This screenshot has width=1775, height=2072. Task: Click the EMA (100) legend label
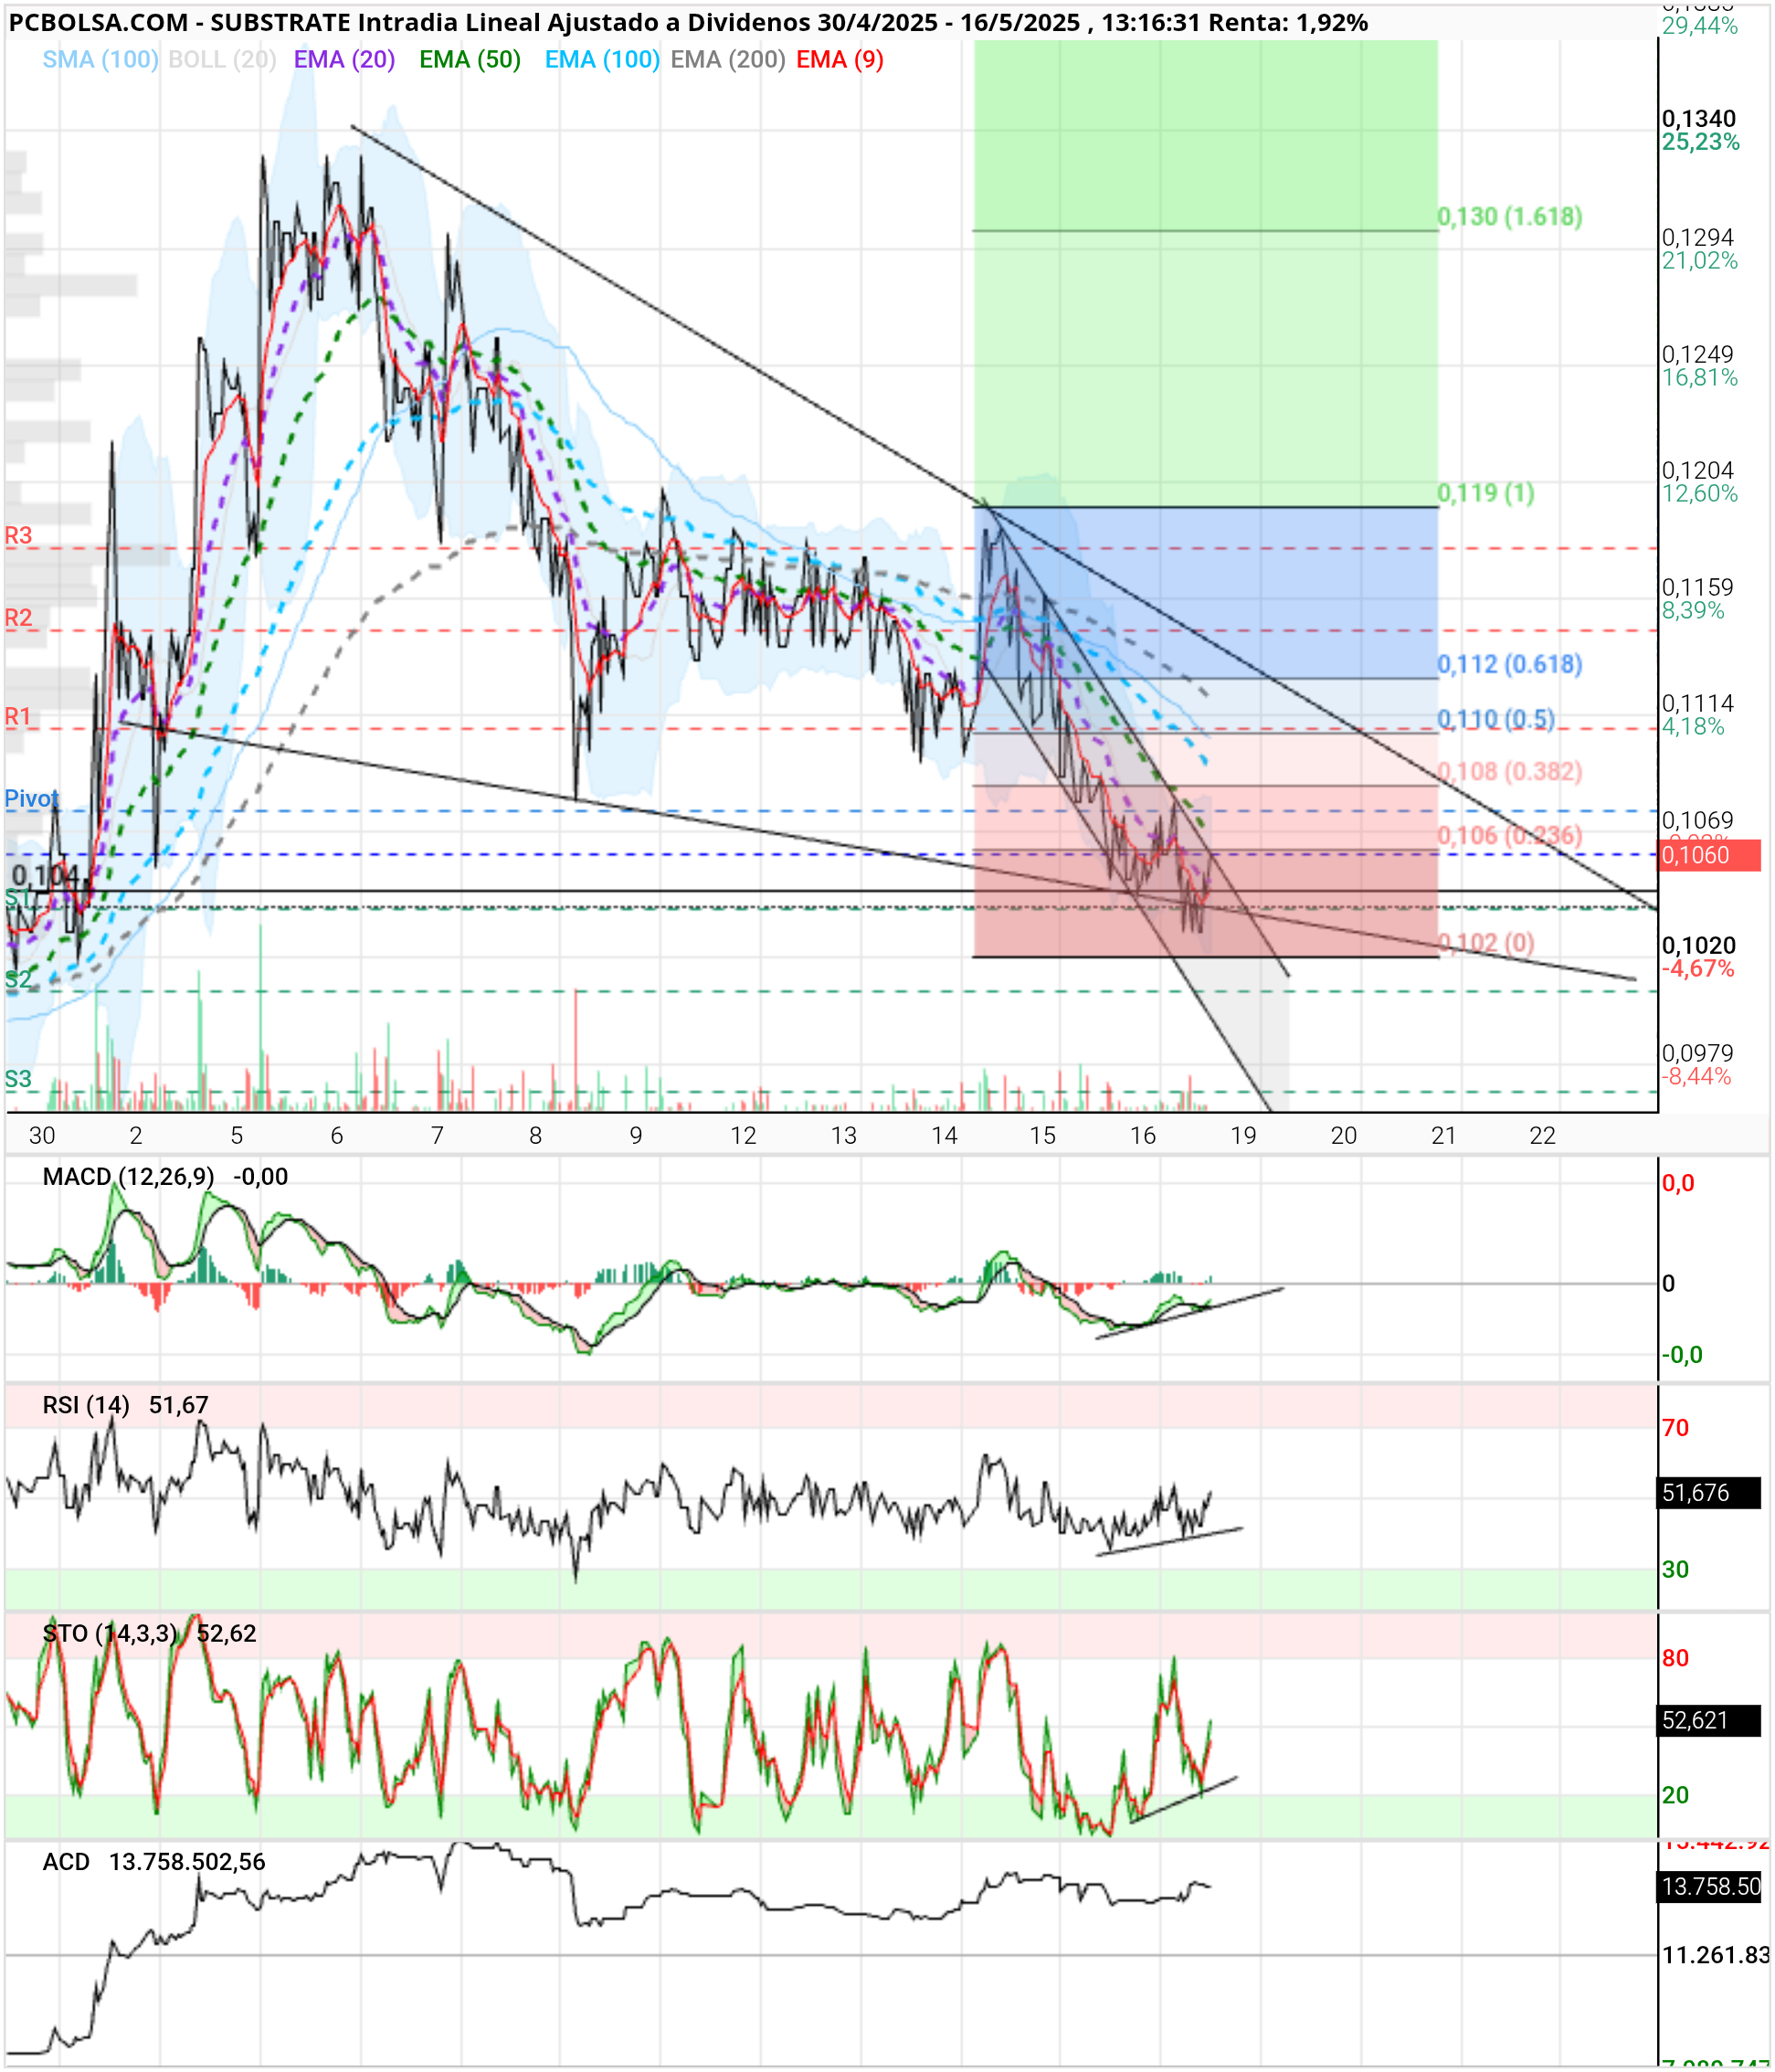602,60
